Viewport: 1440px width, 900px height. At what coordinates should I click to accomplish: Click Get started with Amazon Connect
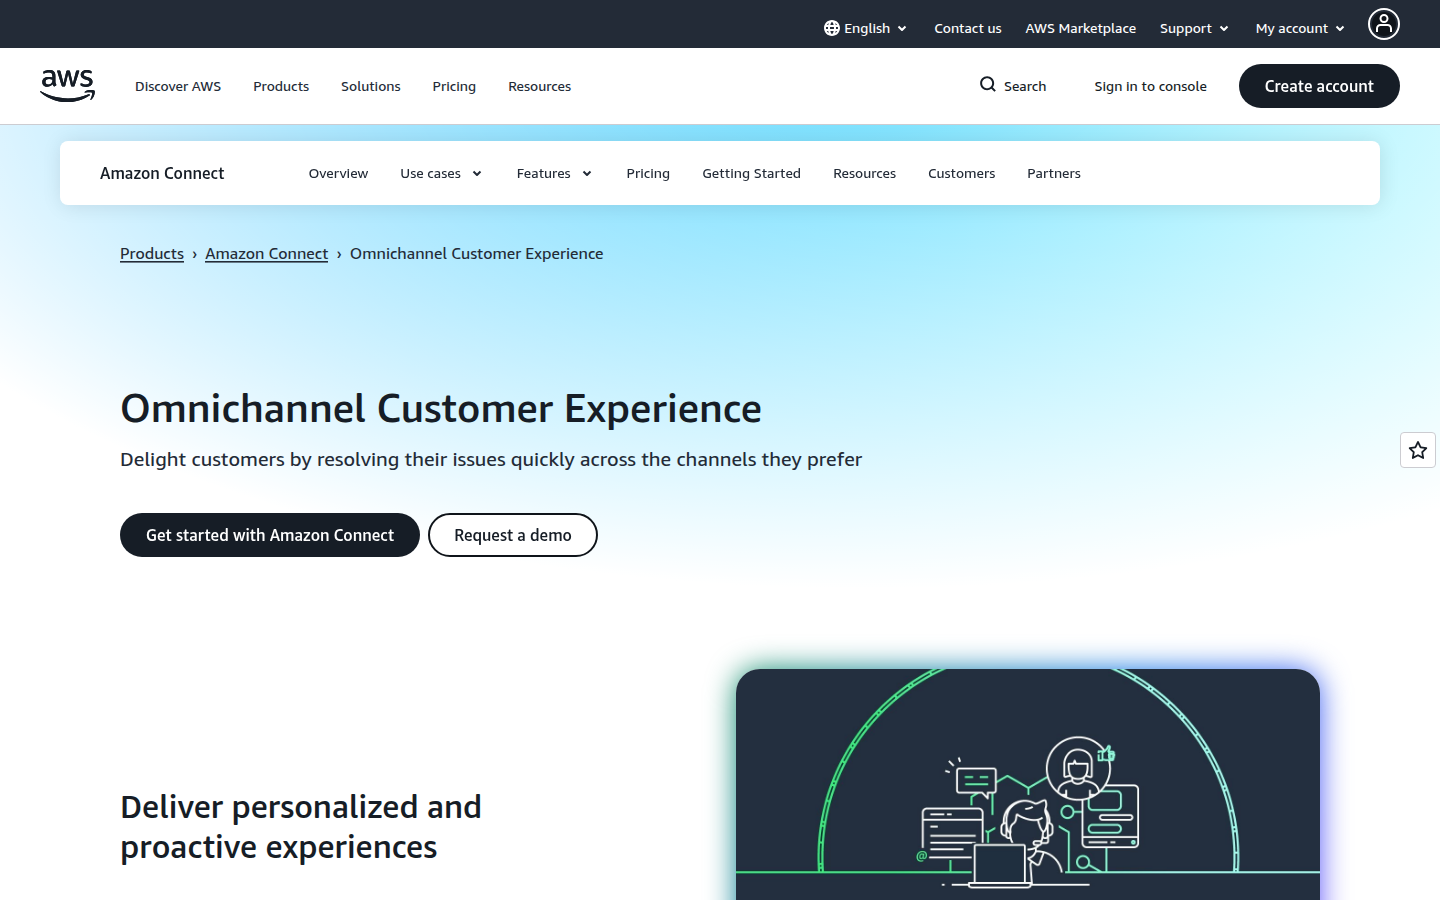coord(270,535)
